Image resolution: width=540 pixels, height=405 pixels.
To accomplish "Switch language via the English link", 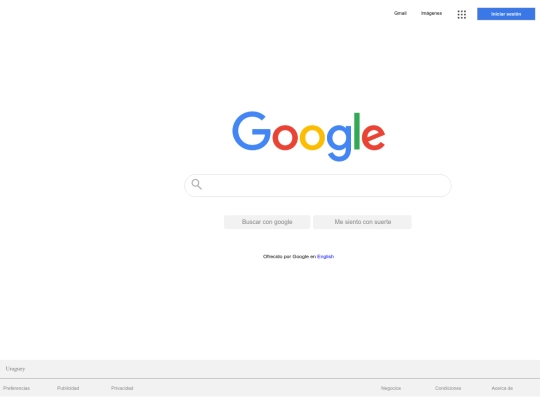I will [x=325, y=257].
